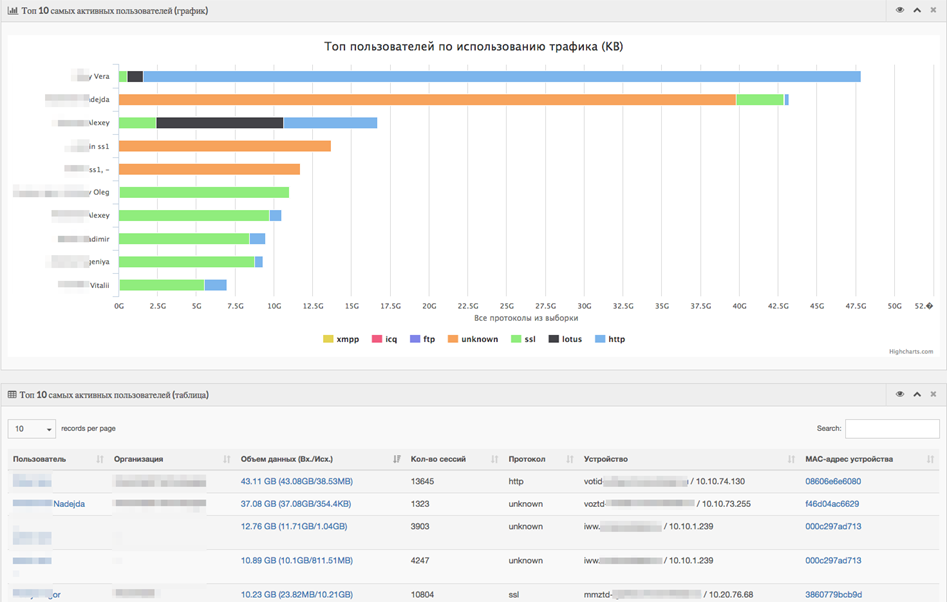Close the top users chart panel

click(934, 10)
